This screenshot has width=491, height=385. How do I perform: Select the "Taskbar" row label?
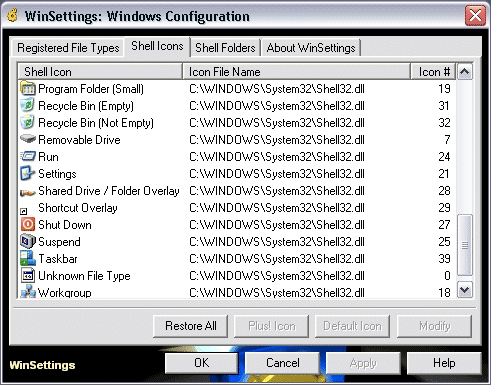[58, 259]
